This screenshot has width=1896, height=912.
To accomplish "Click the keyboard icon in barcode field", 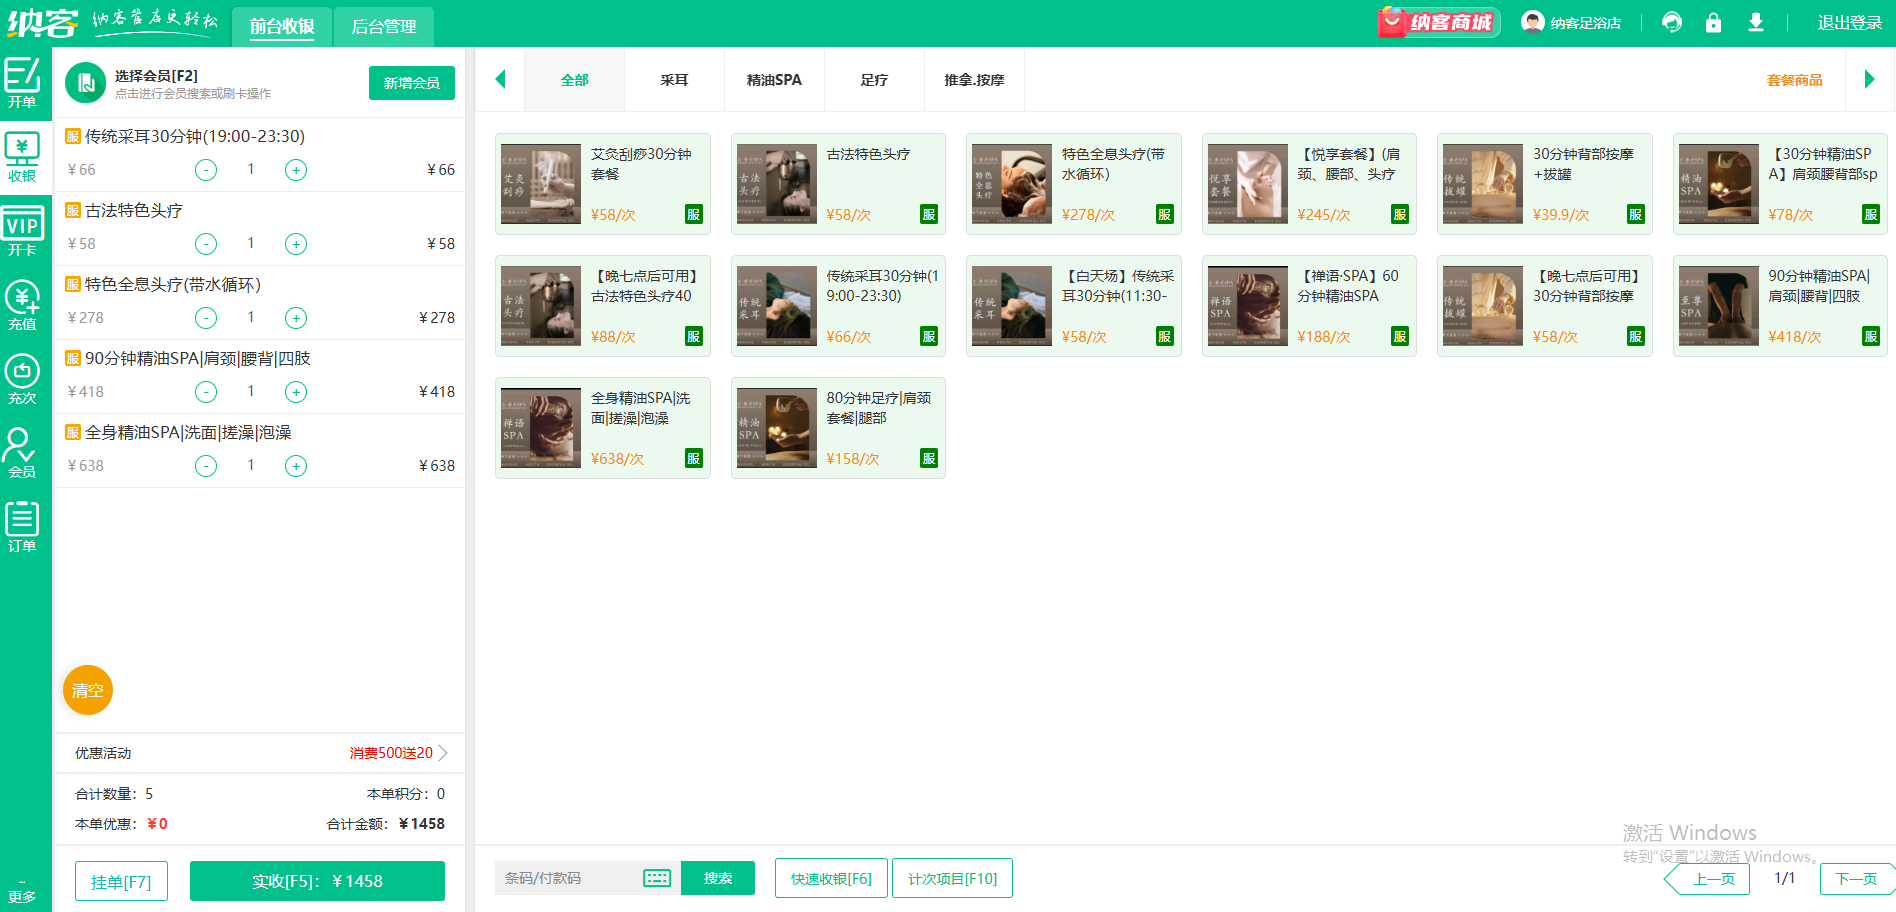I will (657, 878).
